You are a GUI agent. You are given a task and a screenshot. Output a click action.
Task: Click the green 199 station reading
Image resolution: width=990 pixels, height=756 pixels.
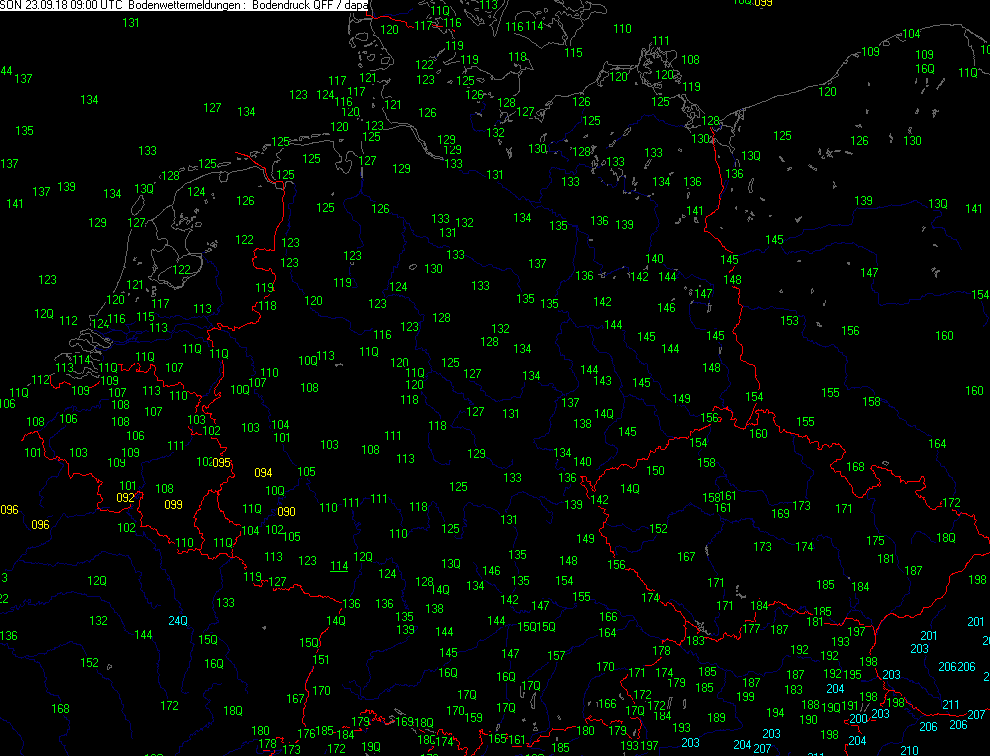745,697
